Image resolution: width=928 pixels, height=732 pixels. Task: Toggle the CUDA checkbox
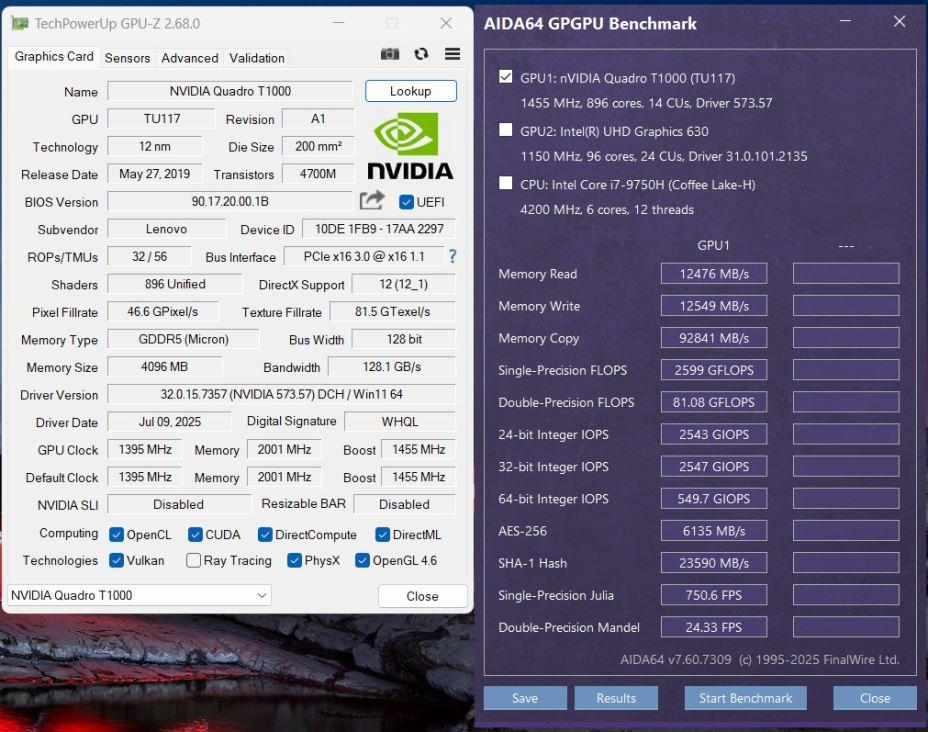(x=195, y=534)
